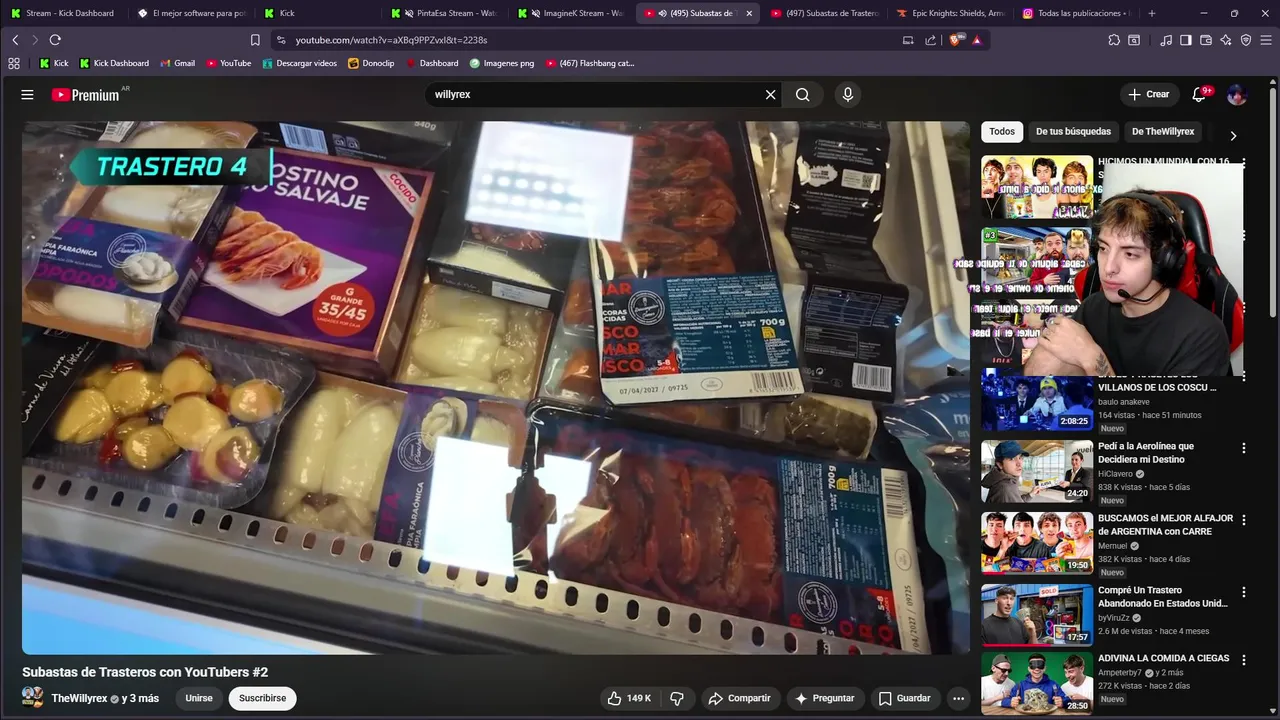
Task: Switch to Todas las publicaciones tab
Action: (x=1076, y=13)
